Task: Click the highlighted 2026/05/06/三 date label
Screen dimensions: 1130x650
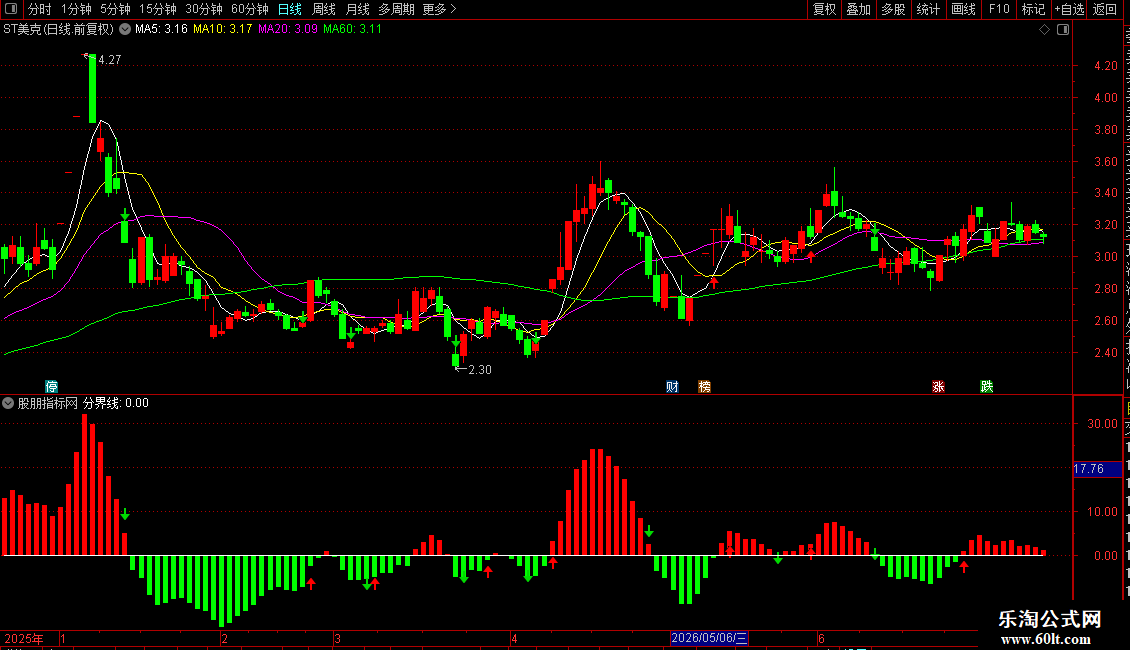Action: pos(710,638)
